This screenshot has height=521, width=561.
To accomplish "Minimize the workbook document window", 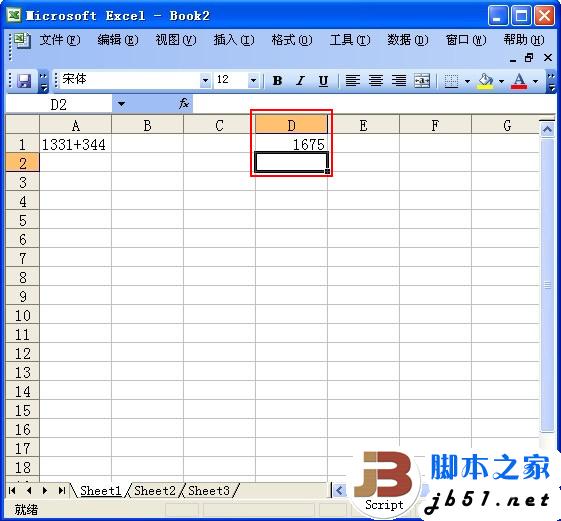I will point(513,59).
